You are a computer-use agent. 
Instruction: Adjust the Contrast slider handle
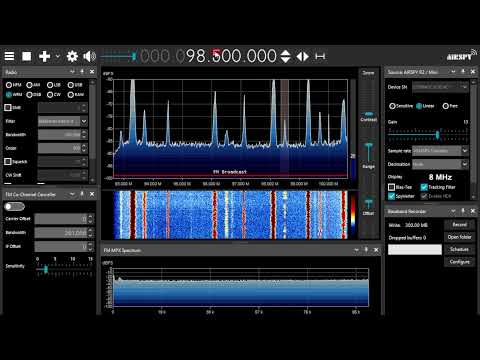368,114
